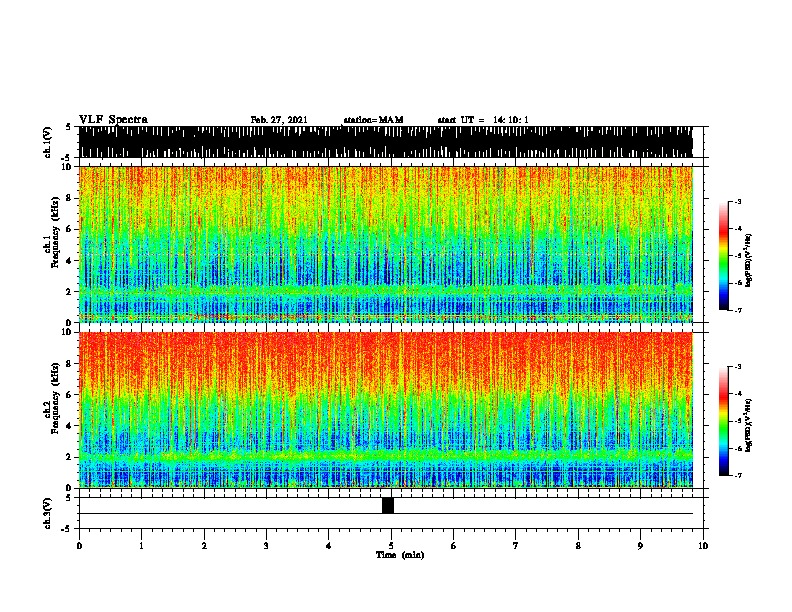The image size is (792, 612).
Task: Click the ch.1 voltage waveform panel
Action: tap(385, 142)
